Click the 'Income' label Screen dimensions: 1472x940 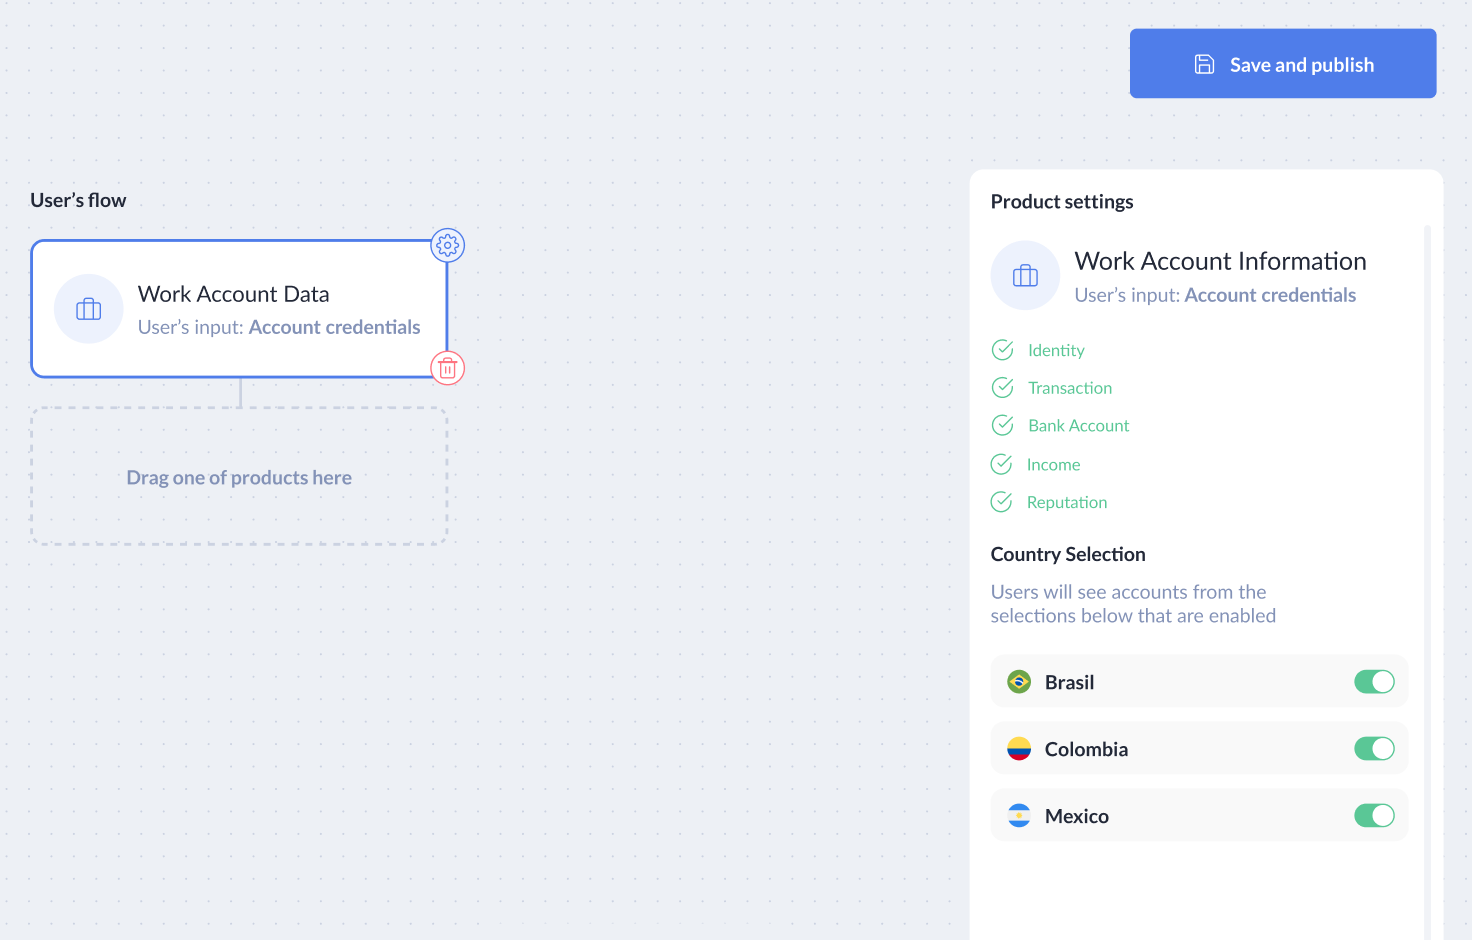pos(1053,465)
